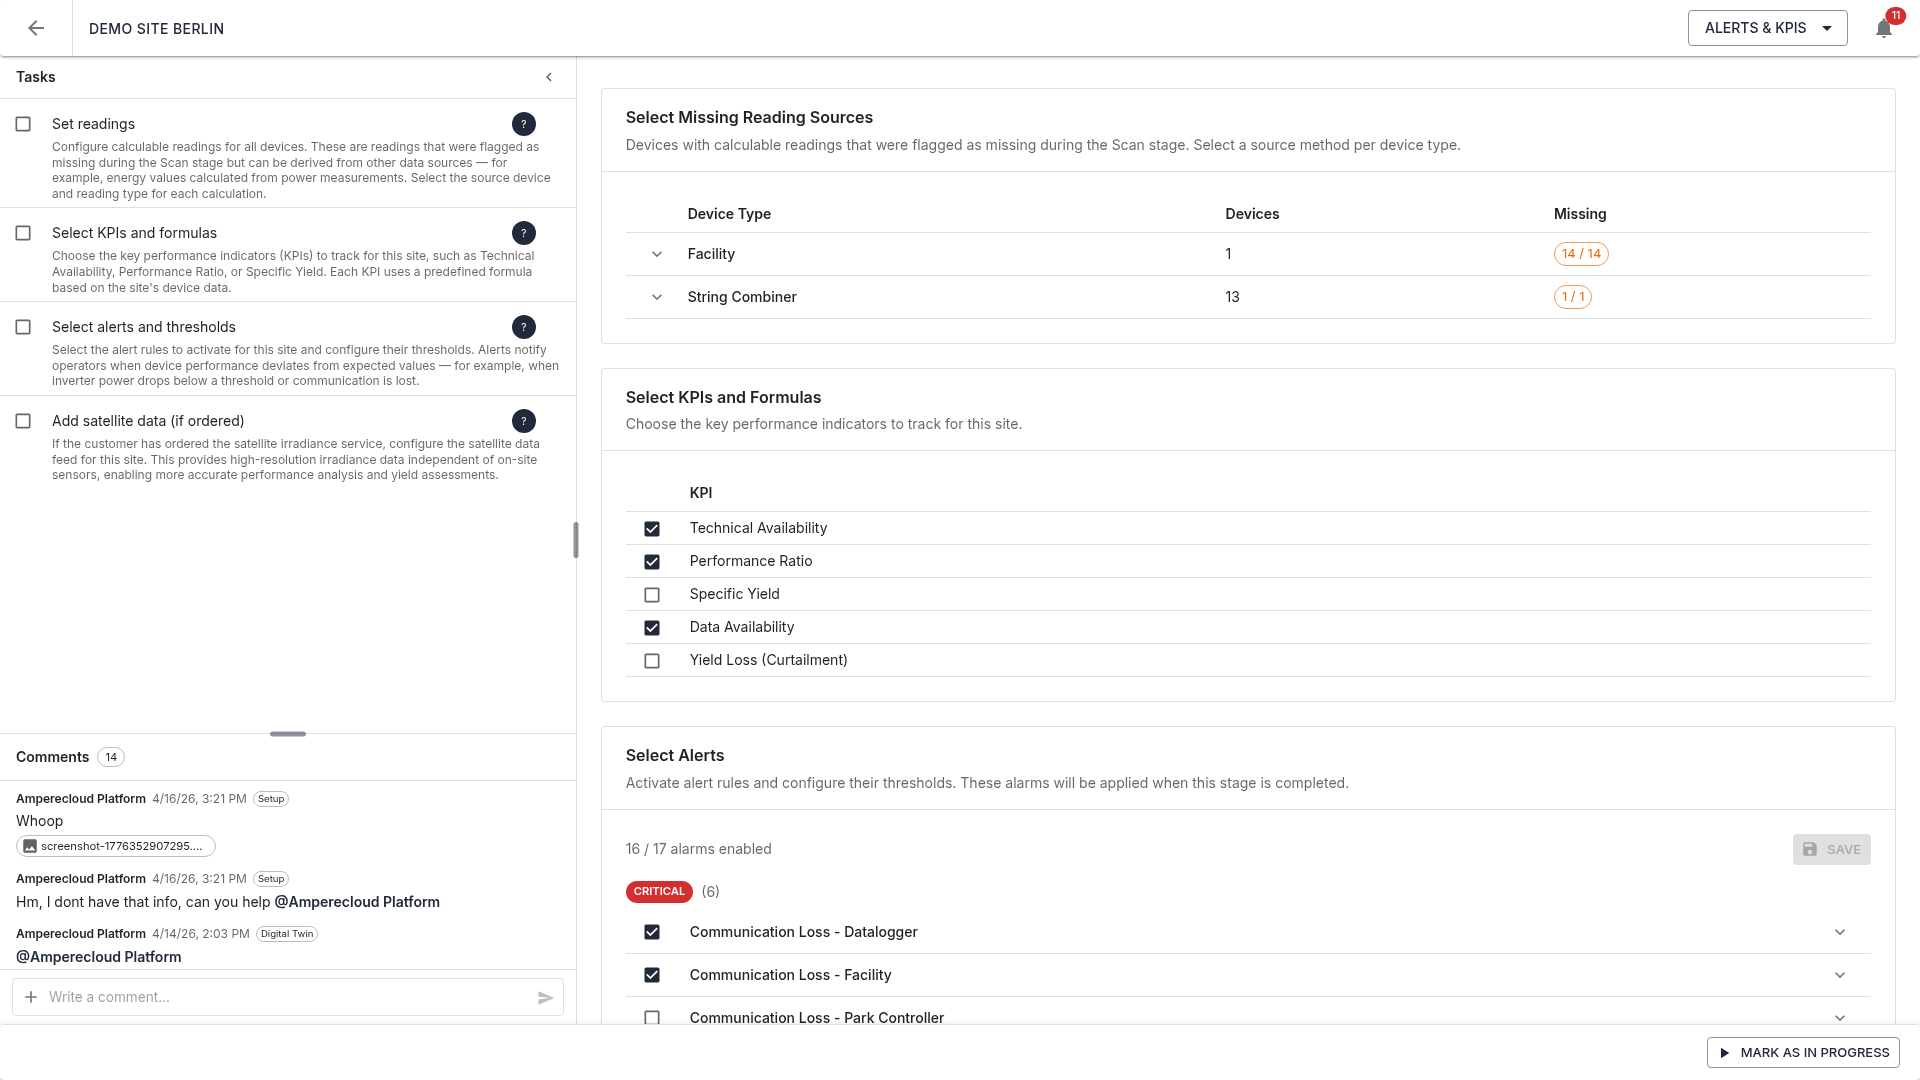Uncheck the Data Availability KPI
The image size is (1920, 1080).
pyautogui.click(x=652, y=628)
